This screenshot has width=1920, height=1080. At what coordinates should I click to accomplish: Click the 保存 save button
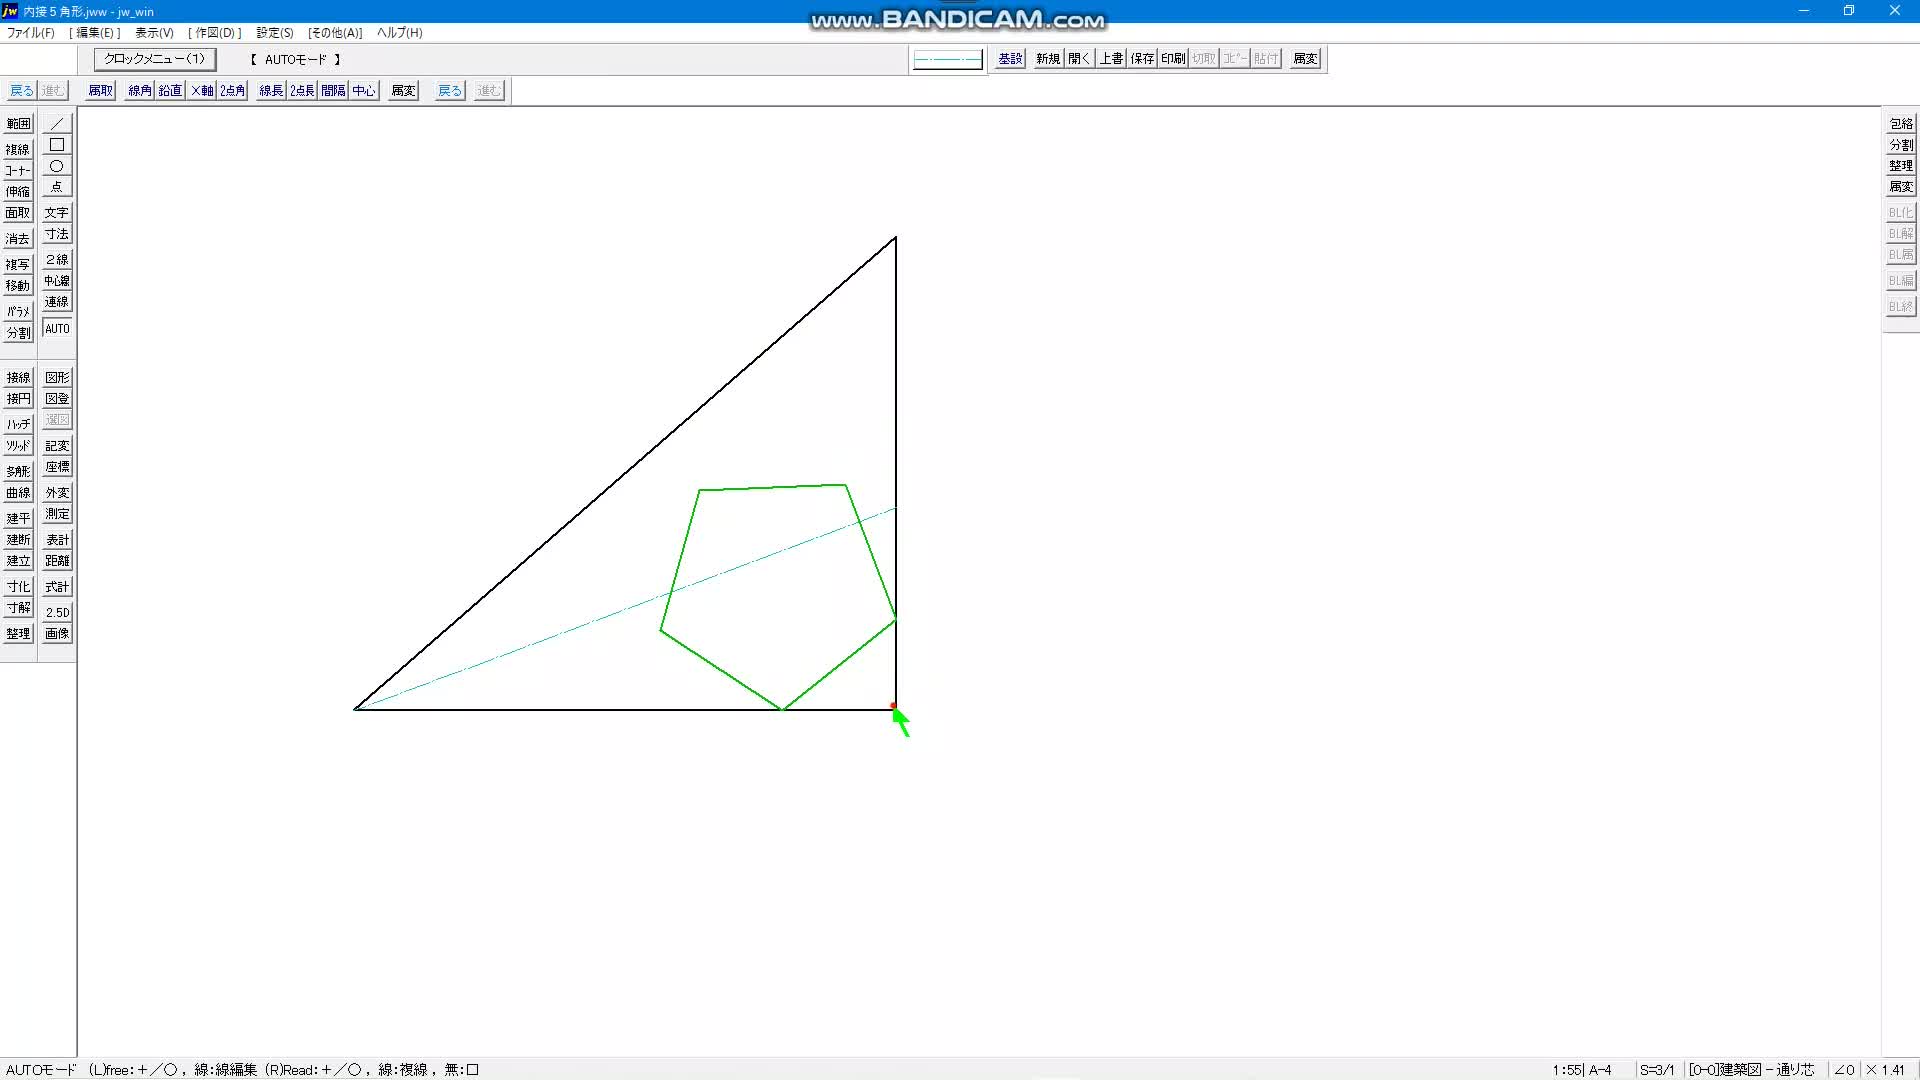pos(1142,59)
